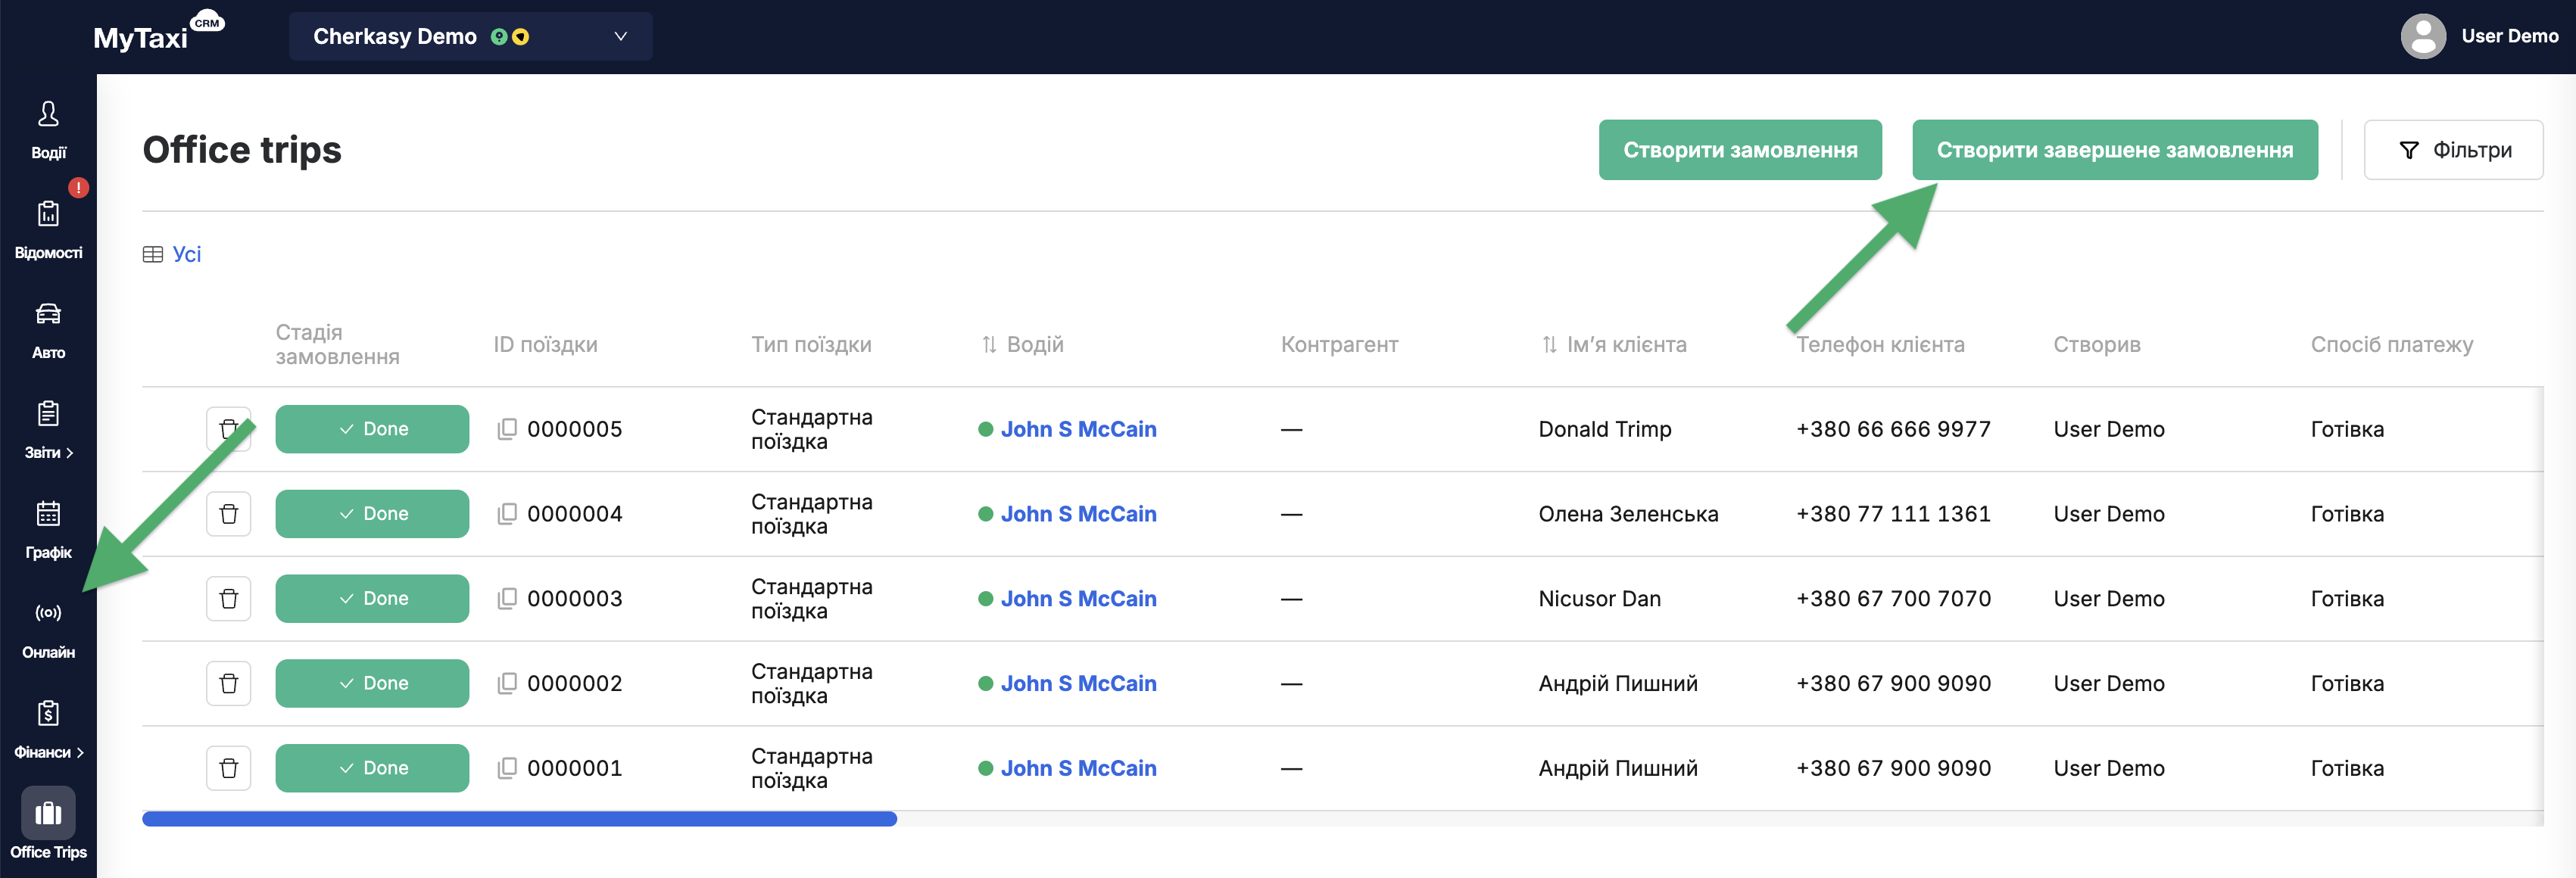This screenshot has width=2576, height=878.
Task: Select the Усі view tab
Action: pyautogui.click(x=187, y=254)
